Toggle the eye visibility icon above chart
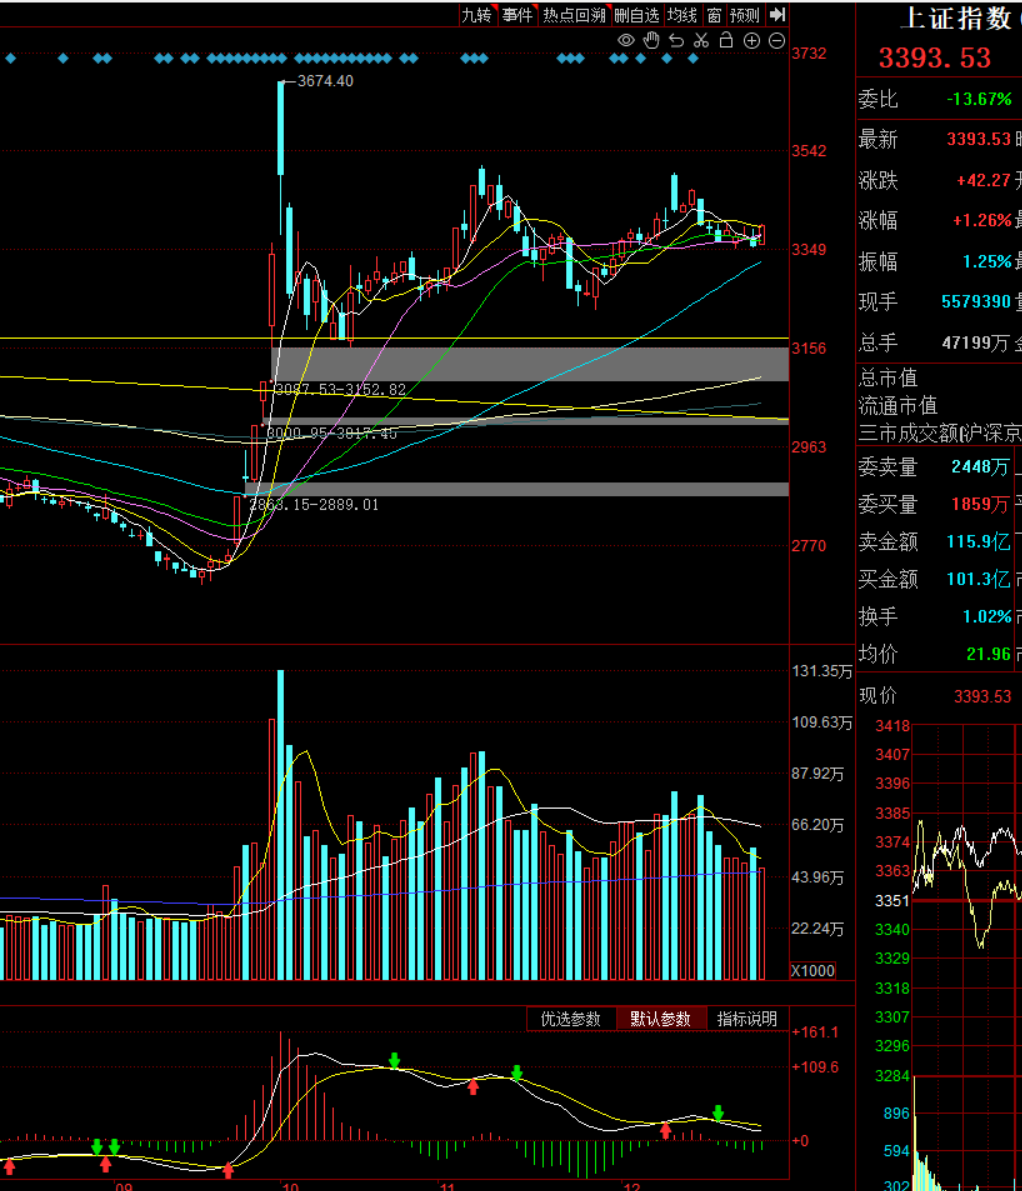This screenshot has height=1191, width=1022. [x=626, y=40]
